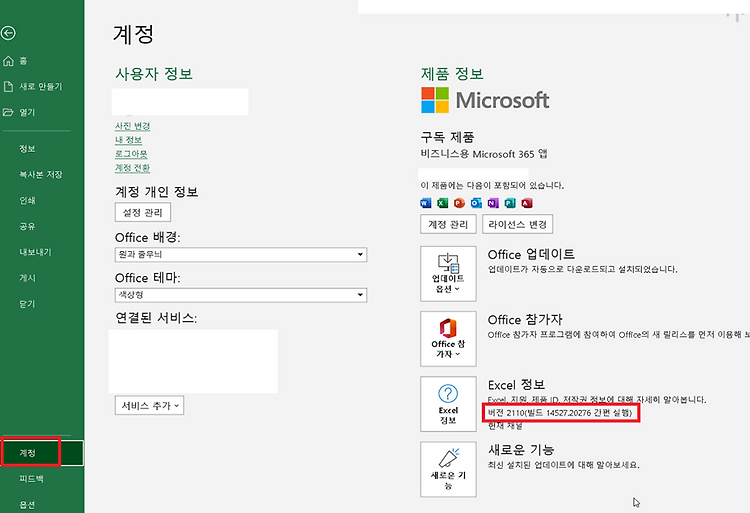Click the Outlook app icon

(x=476, y=203)
